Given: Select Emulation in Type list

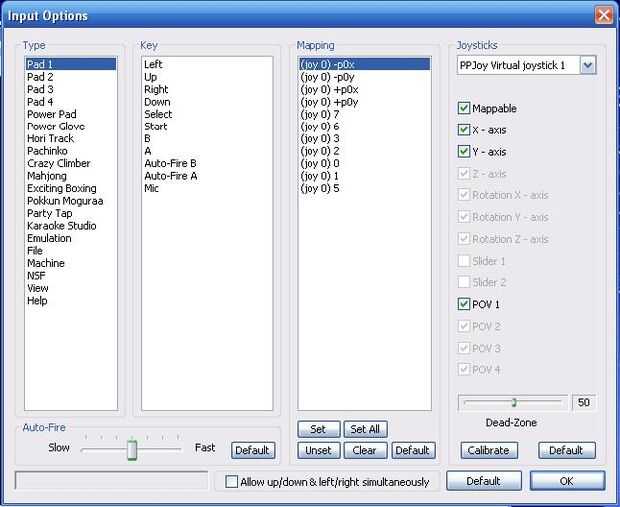Looking at the screenshot, I should (x=71, y=238).
